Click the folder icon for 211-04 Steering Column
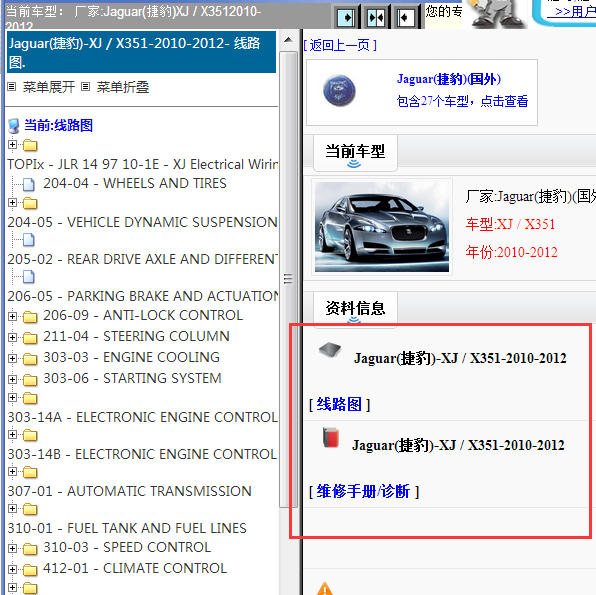Image resolution: width=596 pixels, height=595 pixels. pos(30,337)
